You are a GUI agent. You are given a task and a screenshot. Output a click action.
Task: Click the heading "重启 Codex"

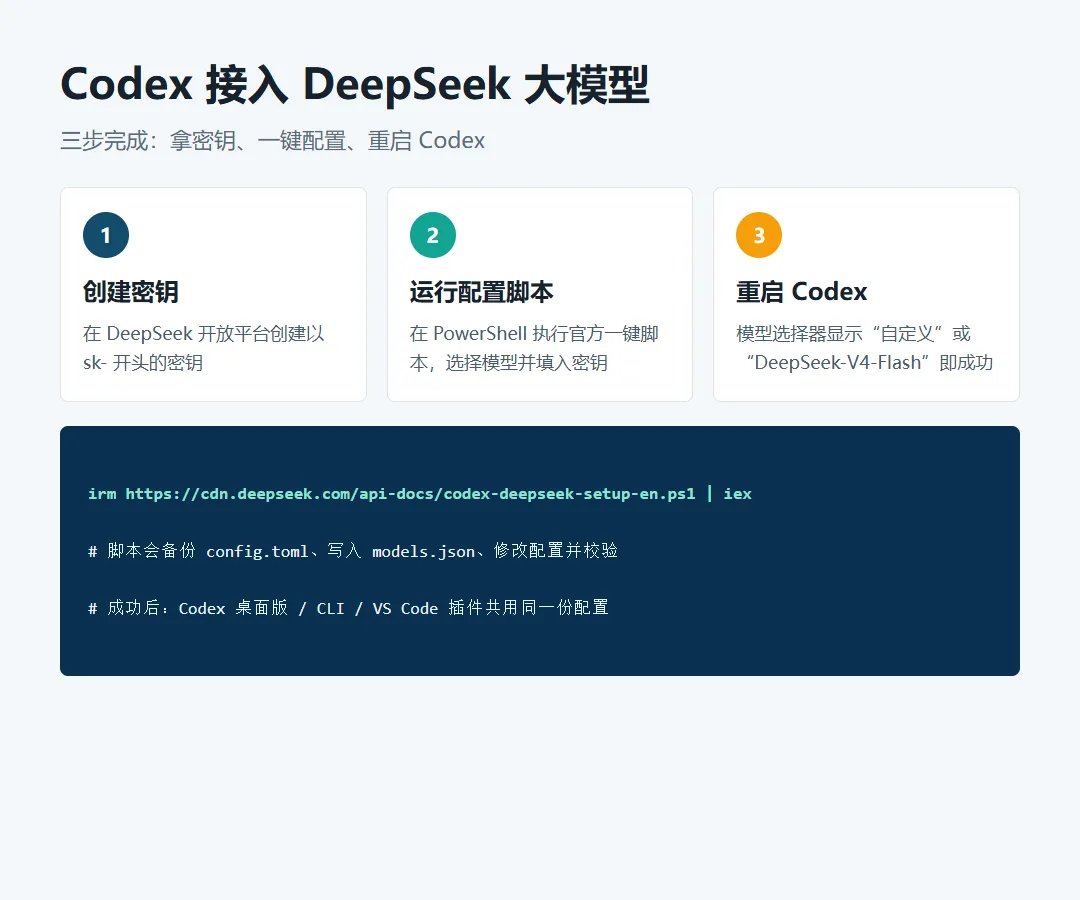coord(801,292)
